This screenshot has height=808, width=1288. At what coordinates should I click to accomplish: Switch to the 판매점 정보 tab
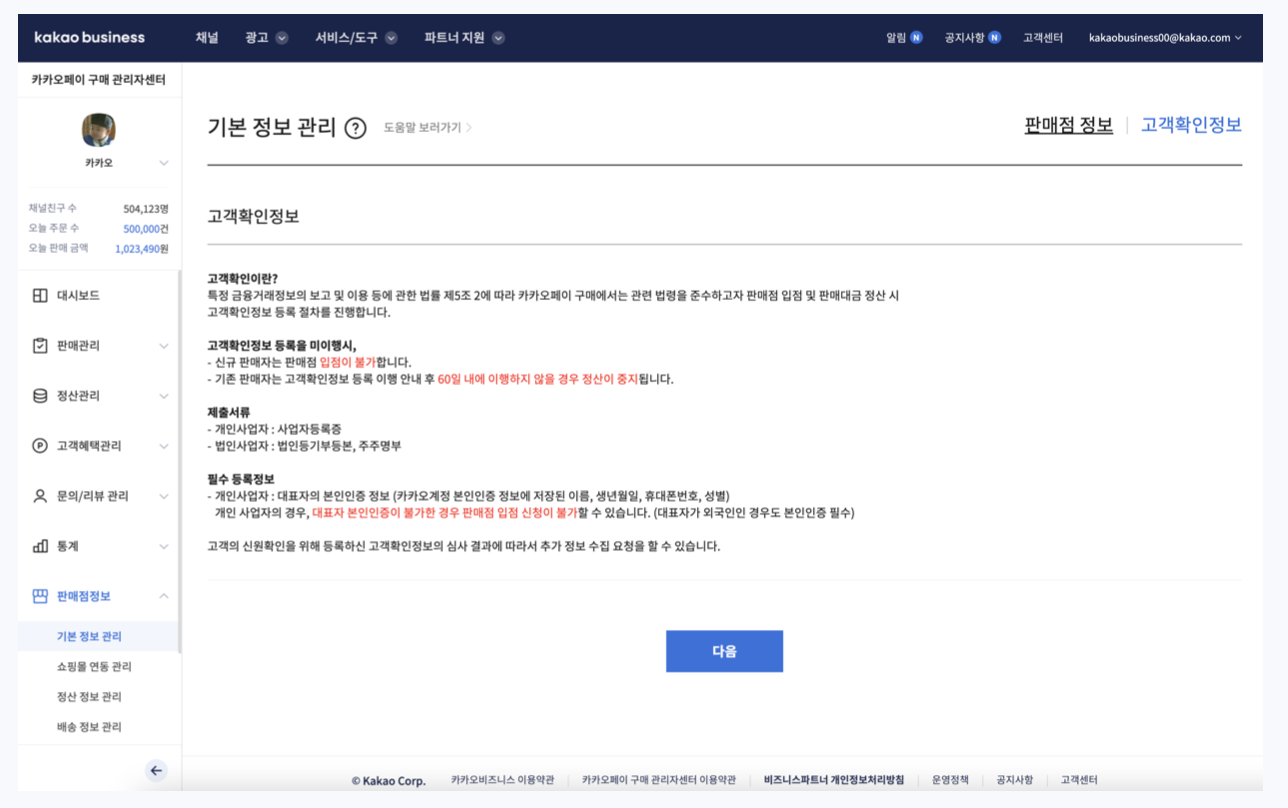1069,125
